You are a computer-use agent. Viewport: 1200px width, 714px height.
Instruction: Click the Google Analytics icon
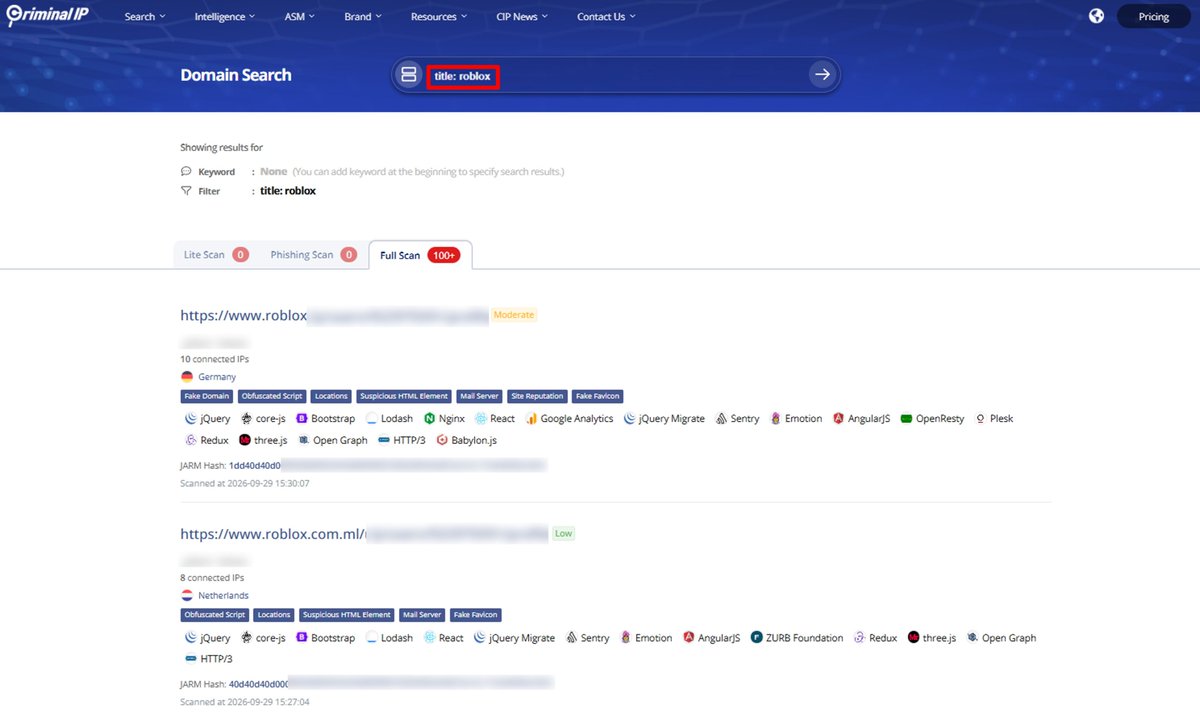click(x=532, y=419)
